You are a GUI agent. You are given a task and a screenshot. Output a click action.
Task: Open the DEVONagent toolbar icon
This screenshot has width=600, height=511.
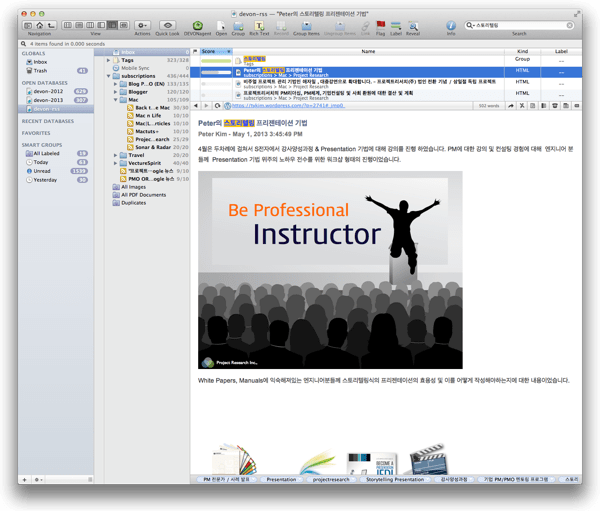pos(197,25)
